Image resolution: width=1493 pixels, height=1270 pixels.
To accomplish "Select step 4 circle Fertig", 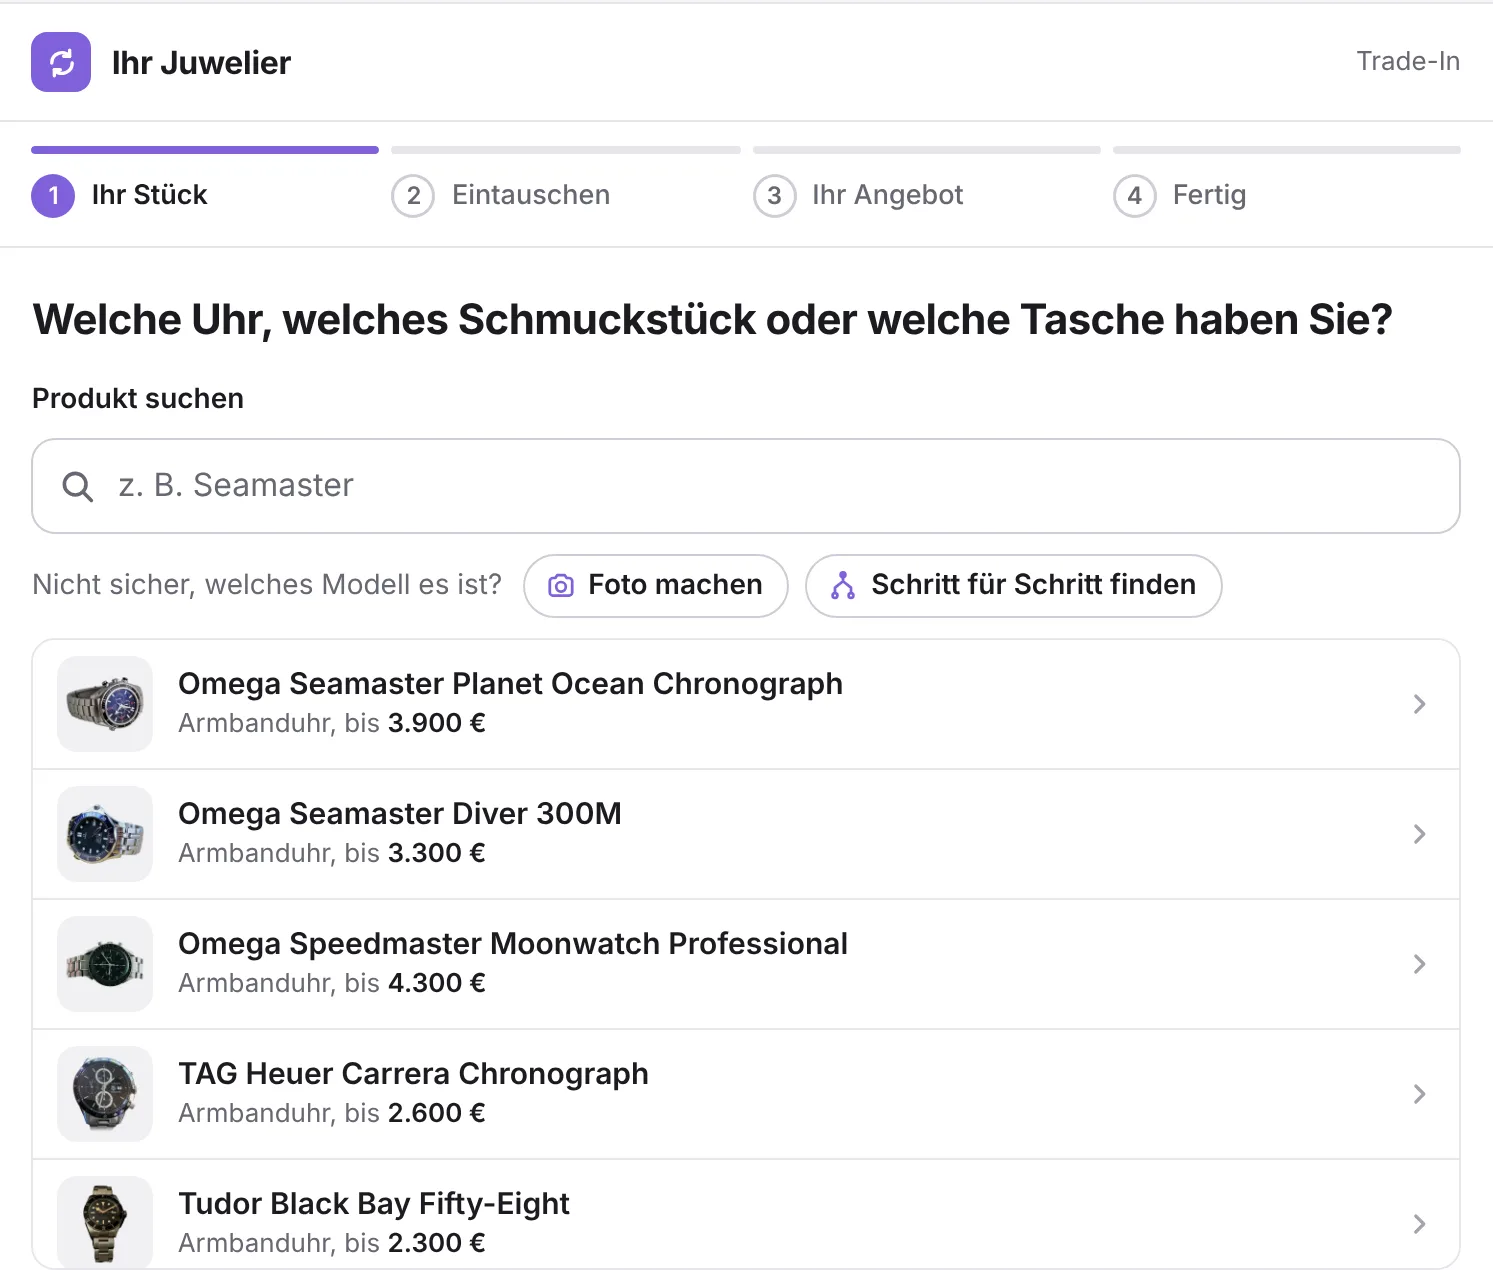I will [1134, 195].
